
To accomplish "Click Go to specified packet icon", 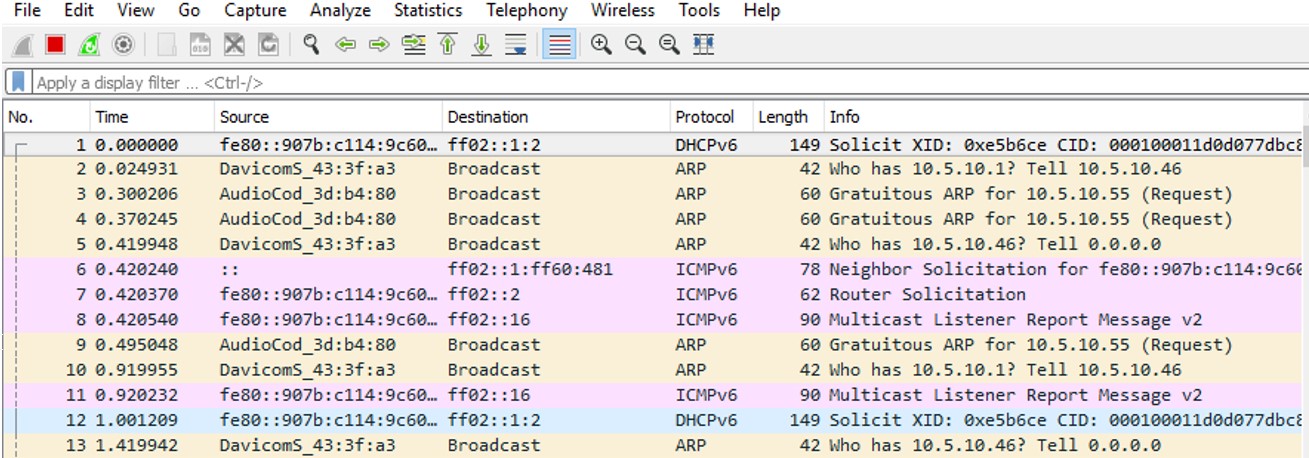I will (413, 45).
